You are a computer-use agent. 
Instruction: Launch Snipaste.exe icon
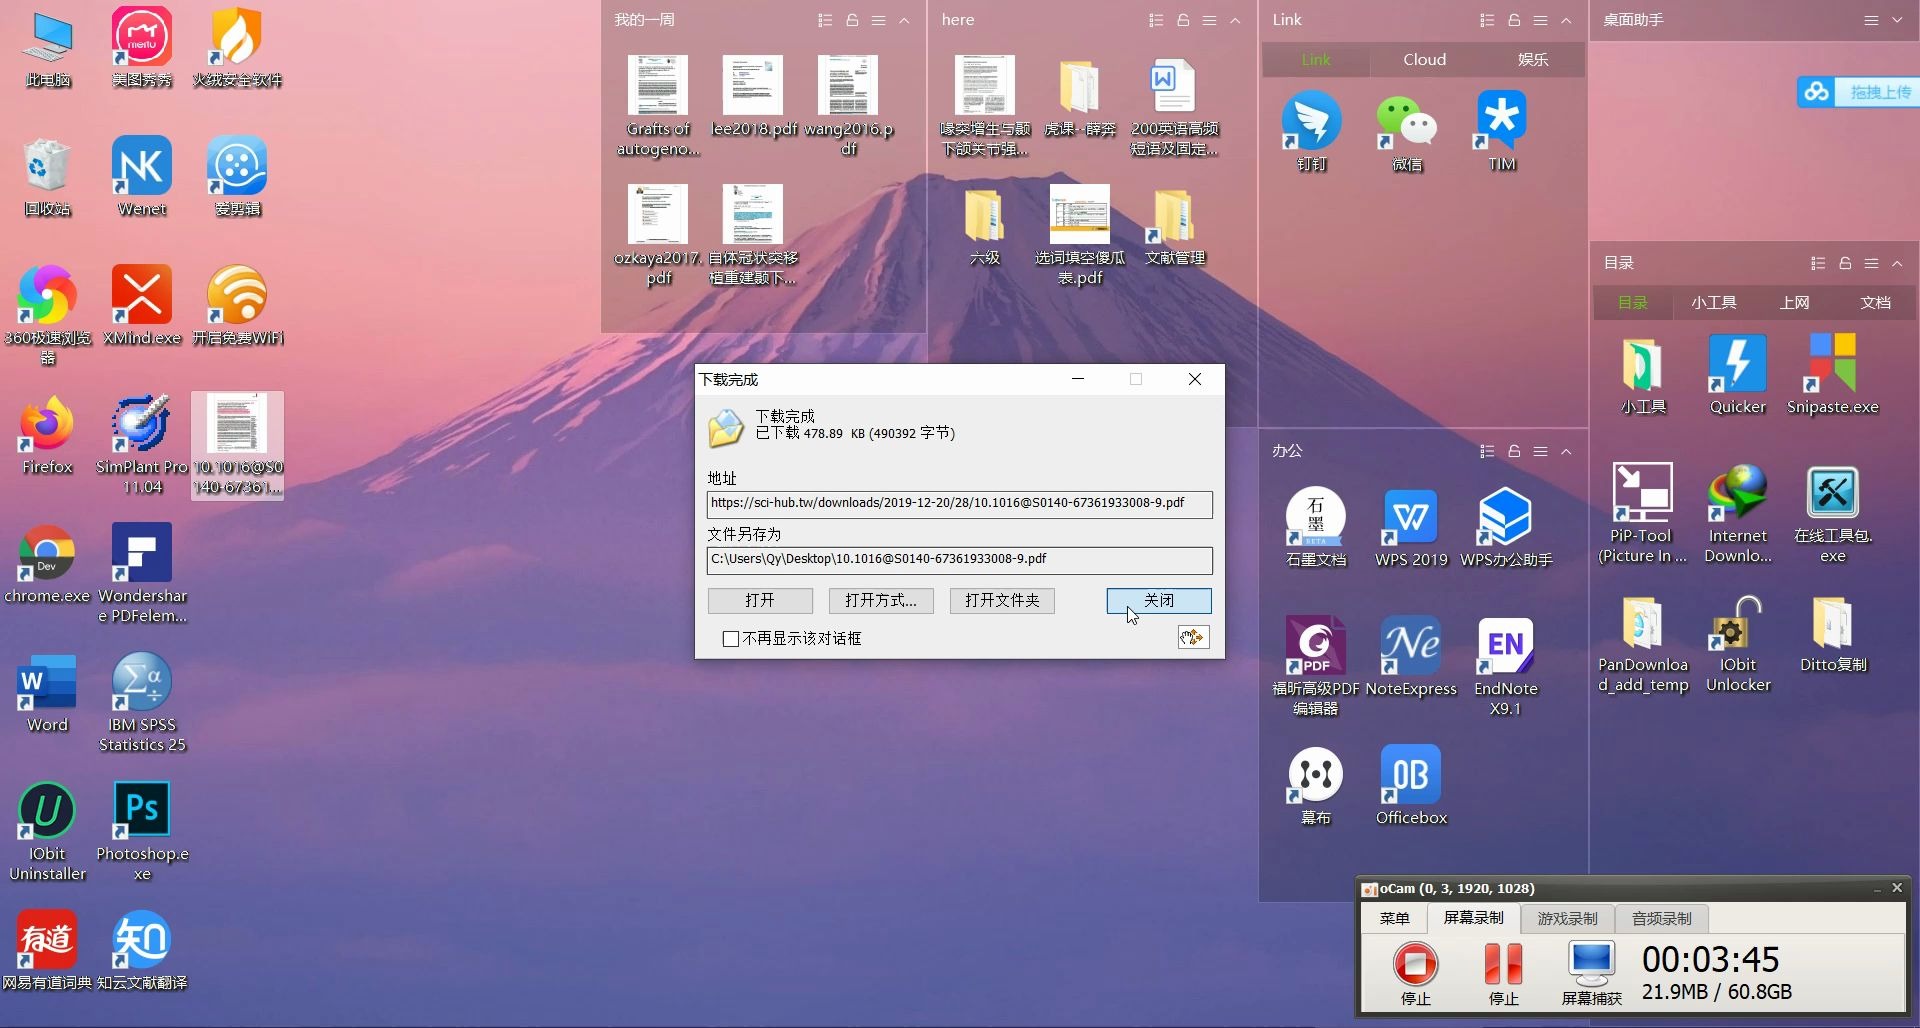[1833, 375]
